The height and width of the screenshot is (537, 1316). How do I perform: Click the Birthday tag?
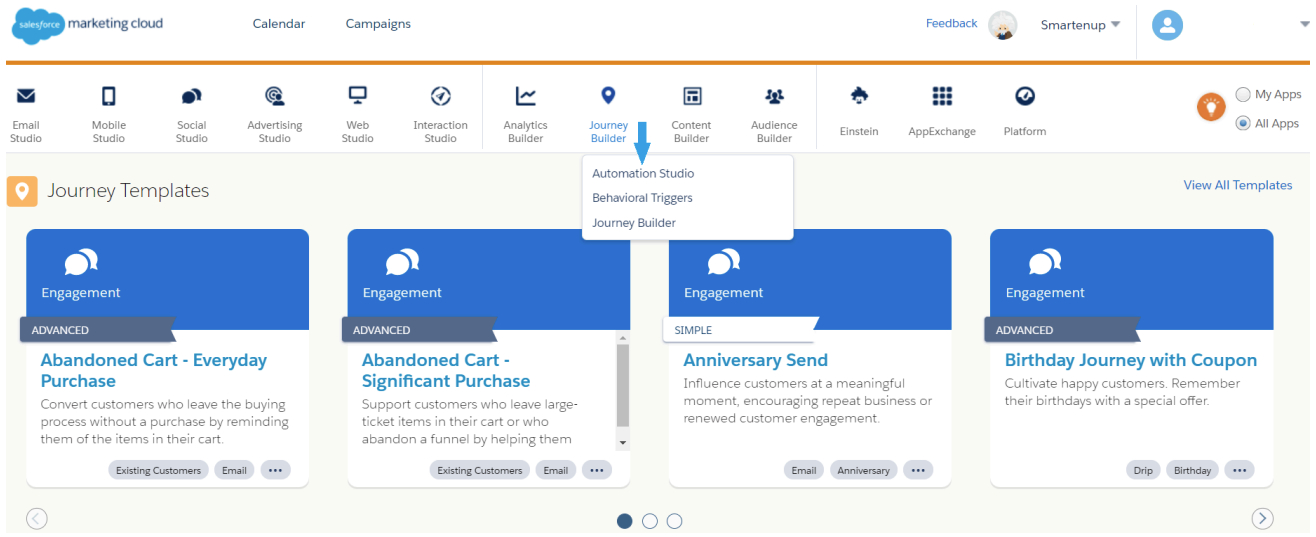(x=1192, y=470)
